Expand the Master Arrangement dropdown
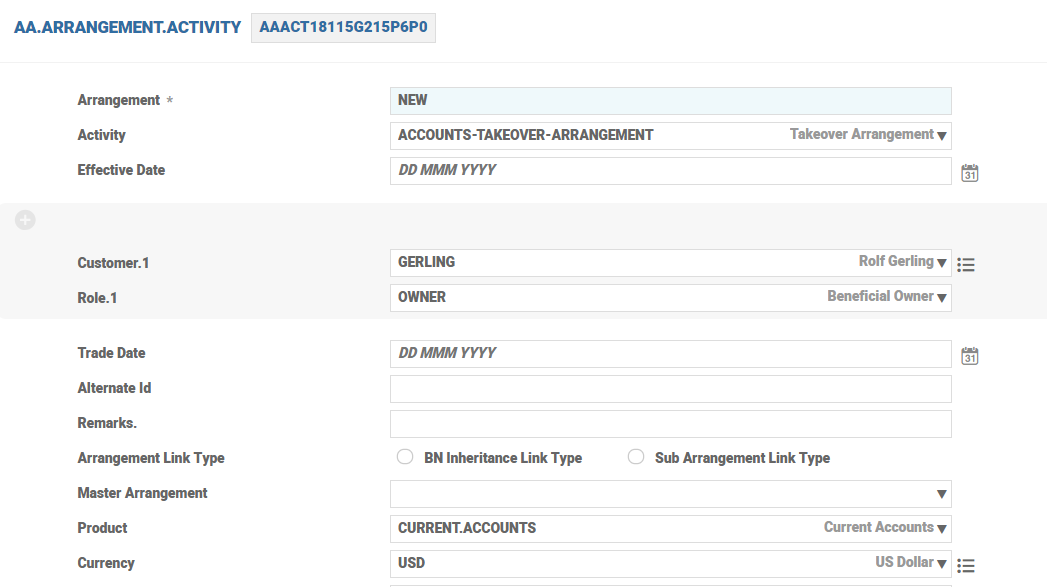The image size is (1047, 587). click(x=941, y=494)
